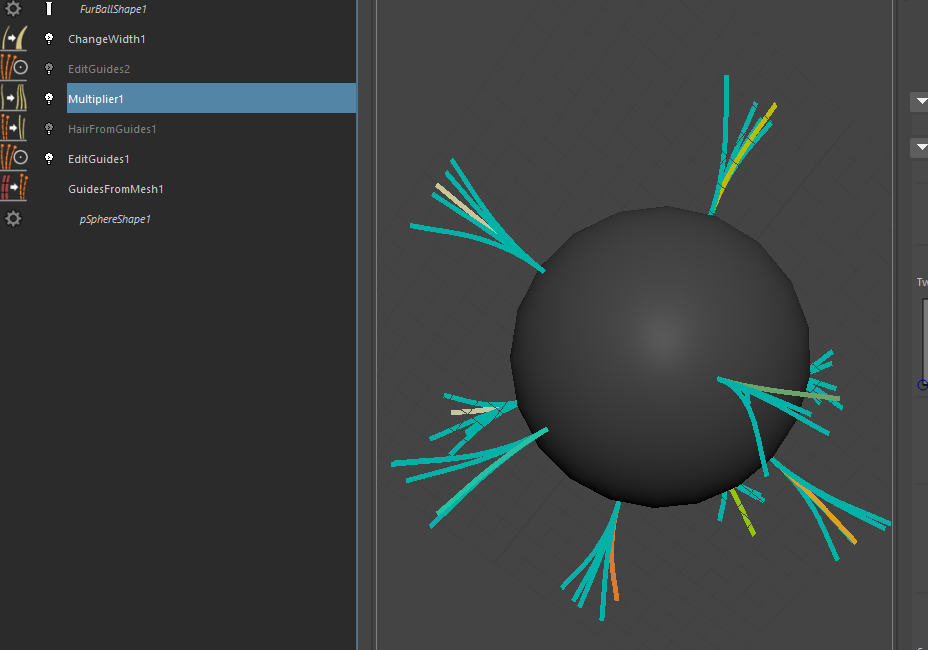Click the gear icon beside pSphereShape1
Image resolution: width=928 pixels, height=650 pixels.
coord(13,219)
